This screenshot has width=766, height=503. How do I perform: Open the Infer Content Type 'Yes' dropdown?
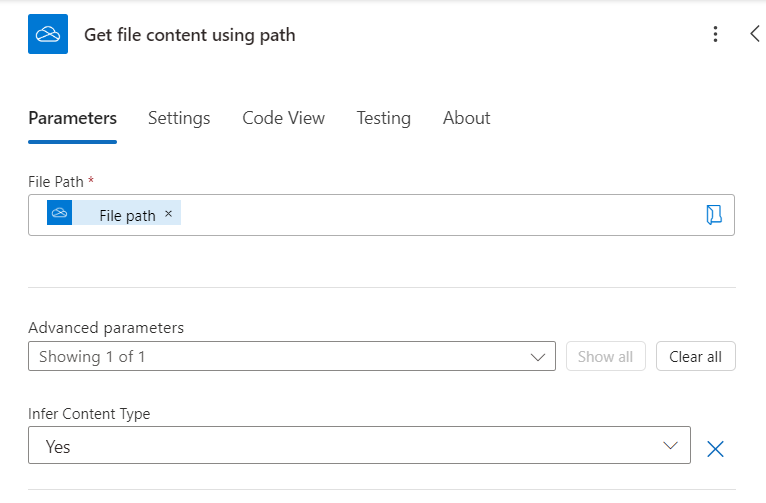point(358,446)
